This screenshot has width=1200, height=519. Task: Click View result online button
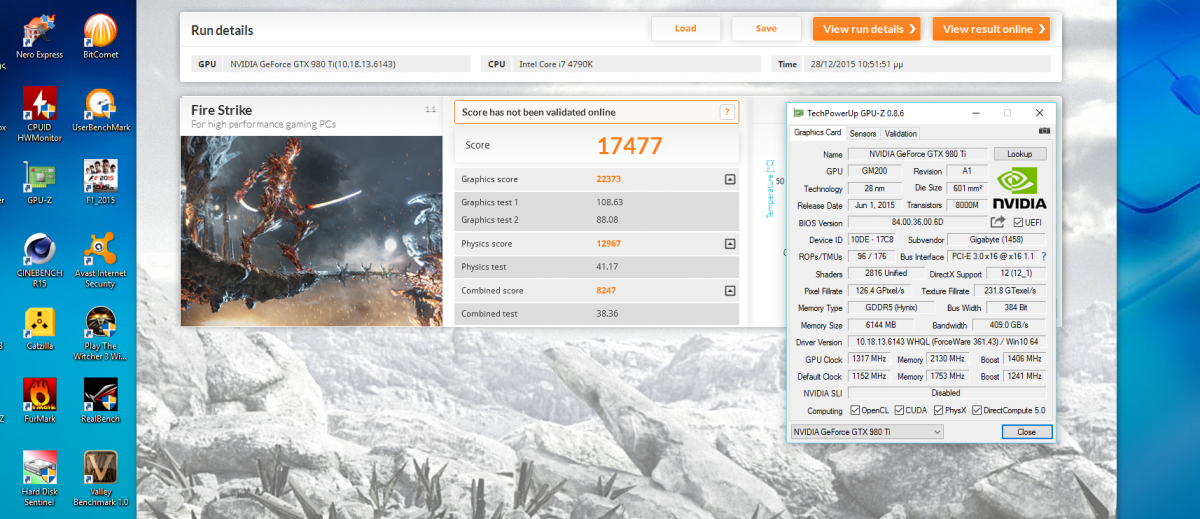click(991, 29)
